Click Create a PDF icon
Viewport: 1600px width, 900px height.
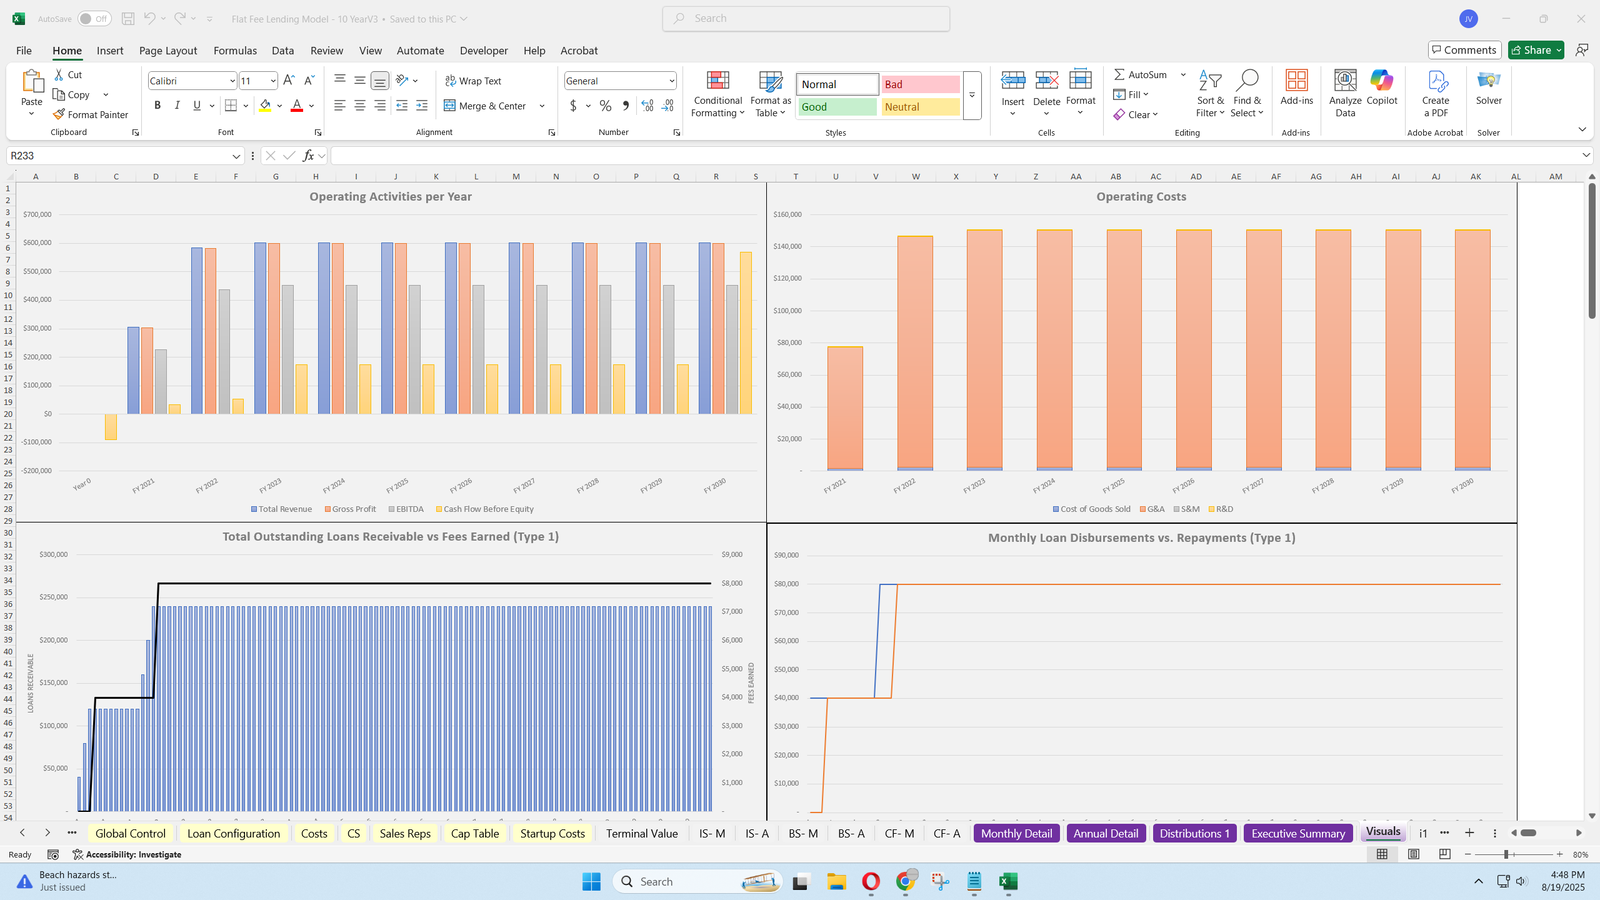[x=1435, y=94]
